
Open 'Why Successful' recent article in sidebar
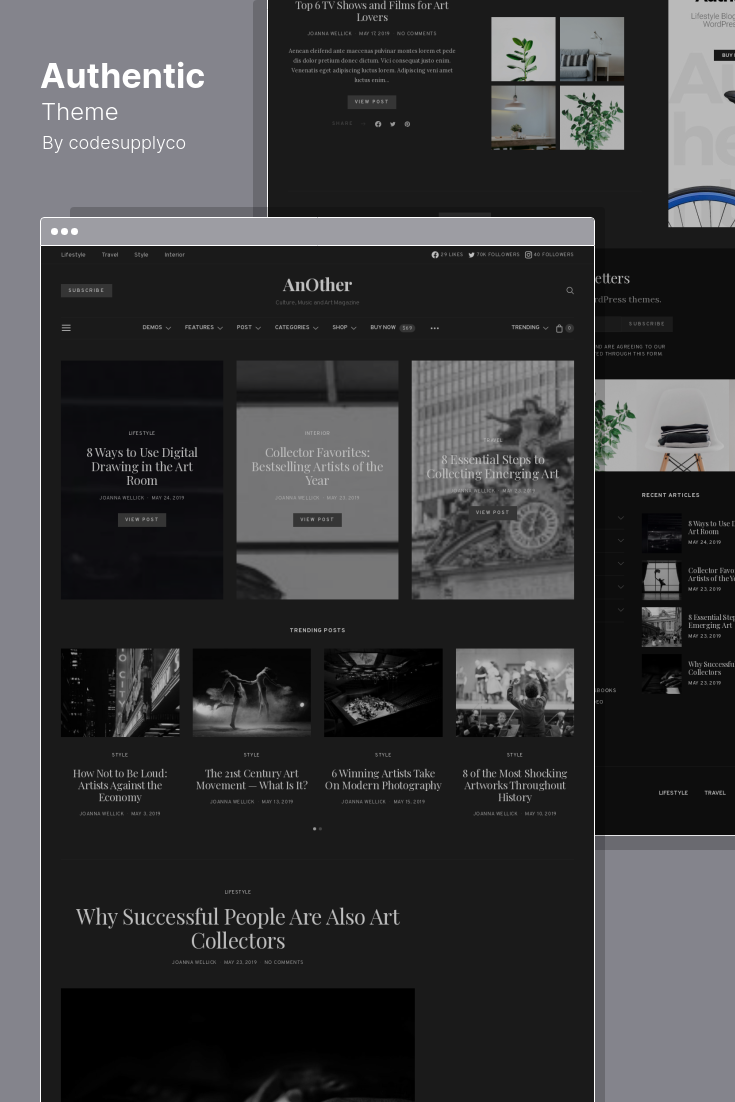pos(711,668)
